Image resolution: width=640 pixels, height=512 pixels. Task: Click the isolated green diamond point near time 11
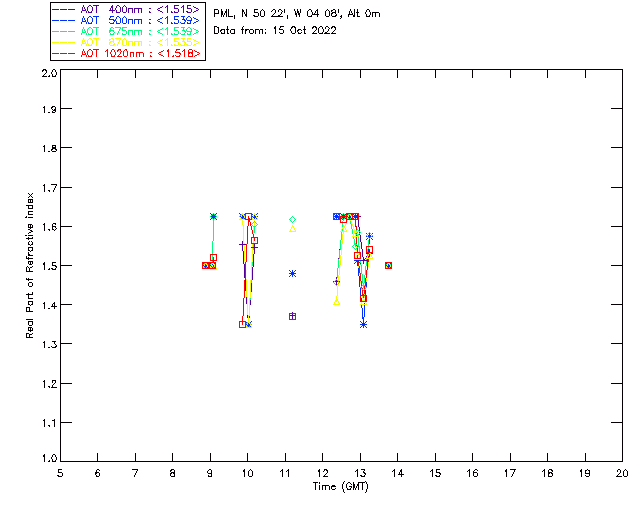point(292,220)
